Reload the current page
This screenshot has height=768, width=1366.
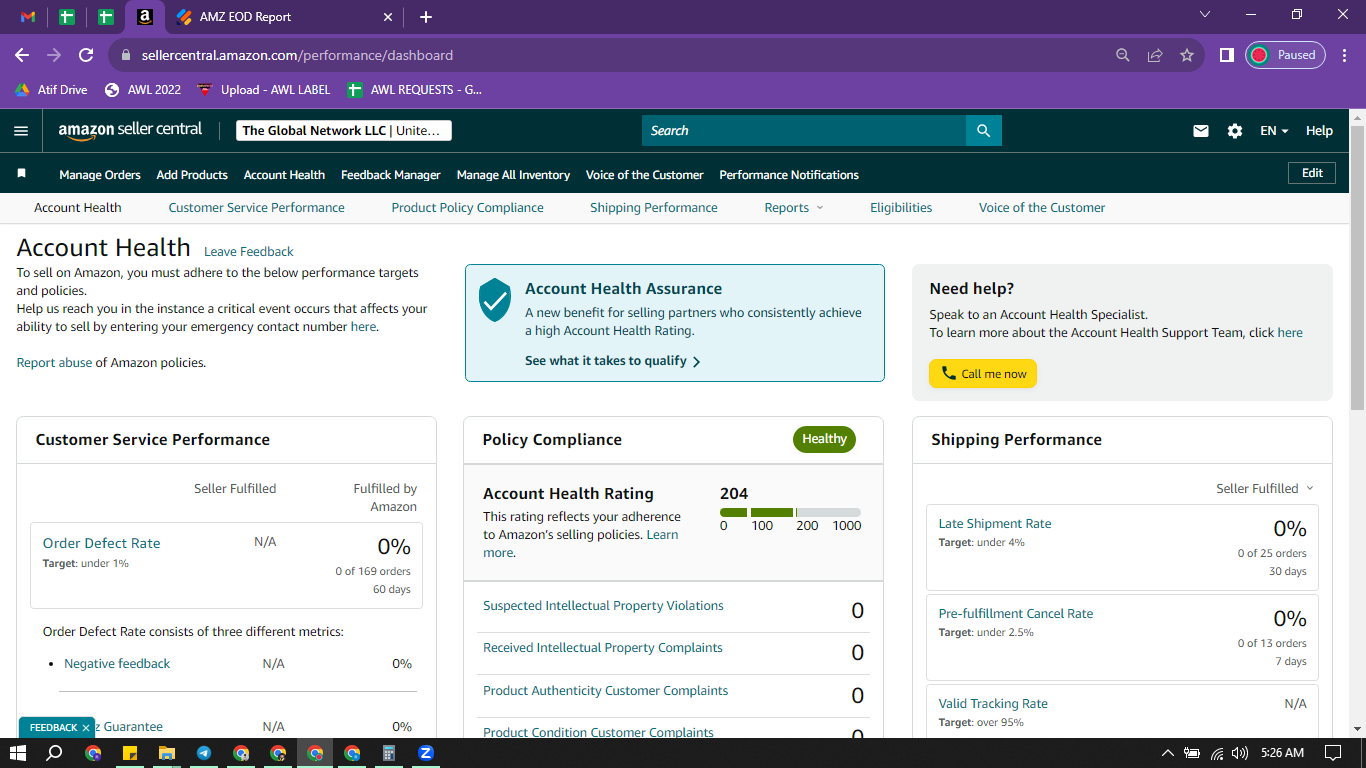pos(86,55)
